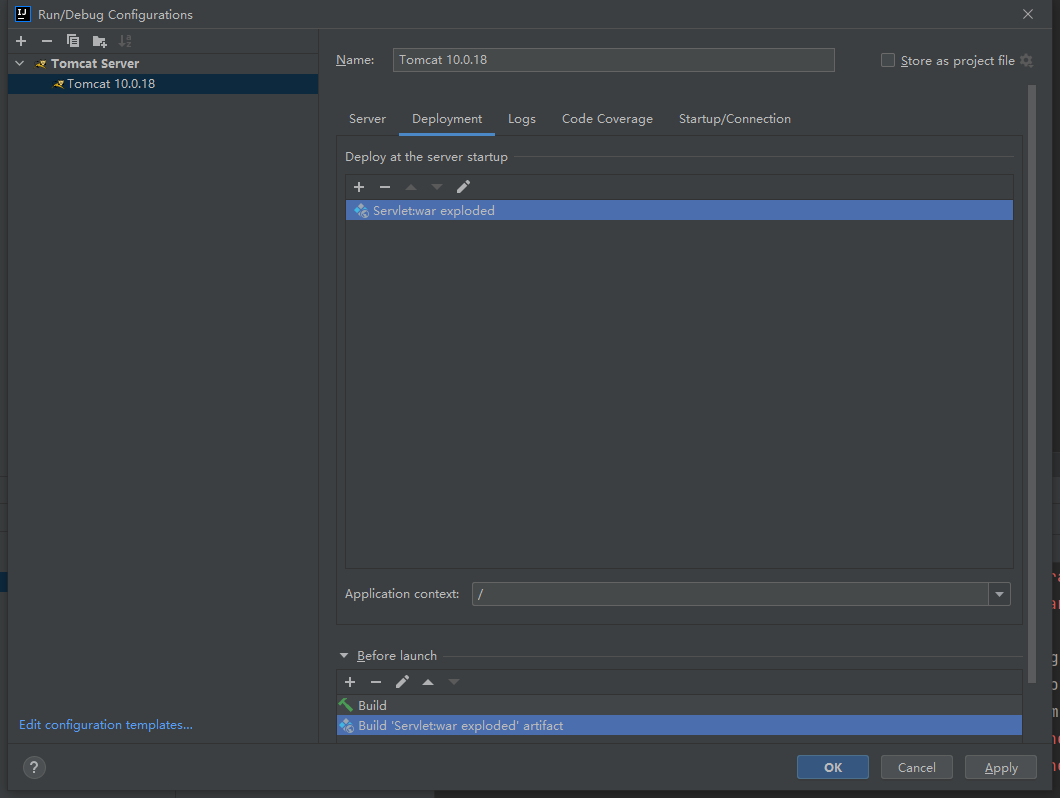Screen dimensions: 1060x798
Task: Edit deployment artifact with pencil icon
Action: [x=463, y=187]
